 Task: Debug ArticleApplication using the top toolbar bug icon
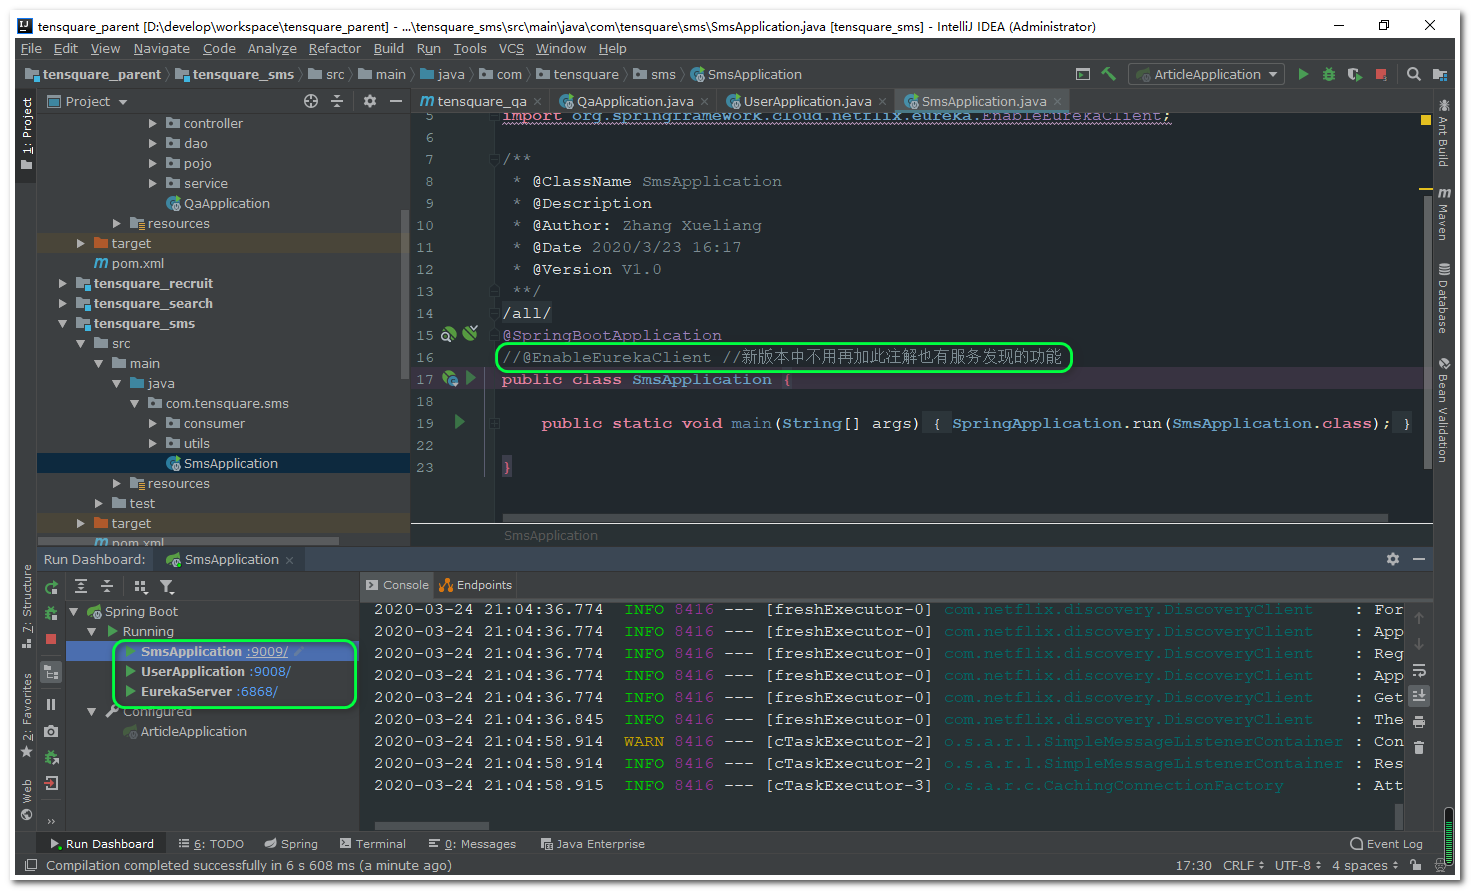[1329, 74]
